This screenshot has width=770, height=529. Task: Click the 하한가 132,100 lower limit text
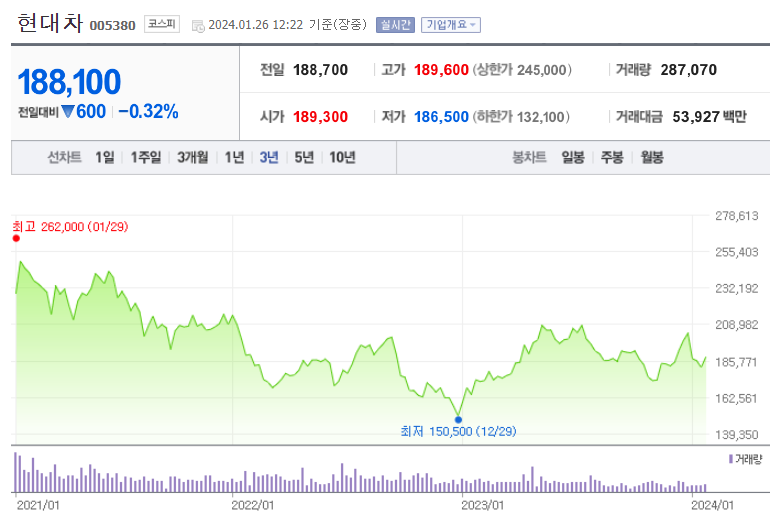pyautogui.click(x=521, y=117)
